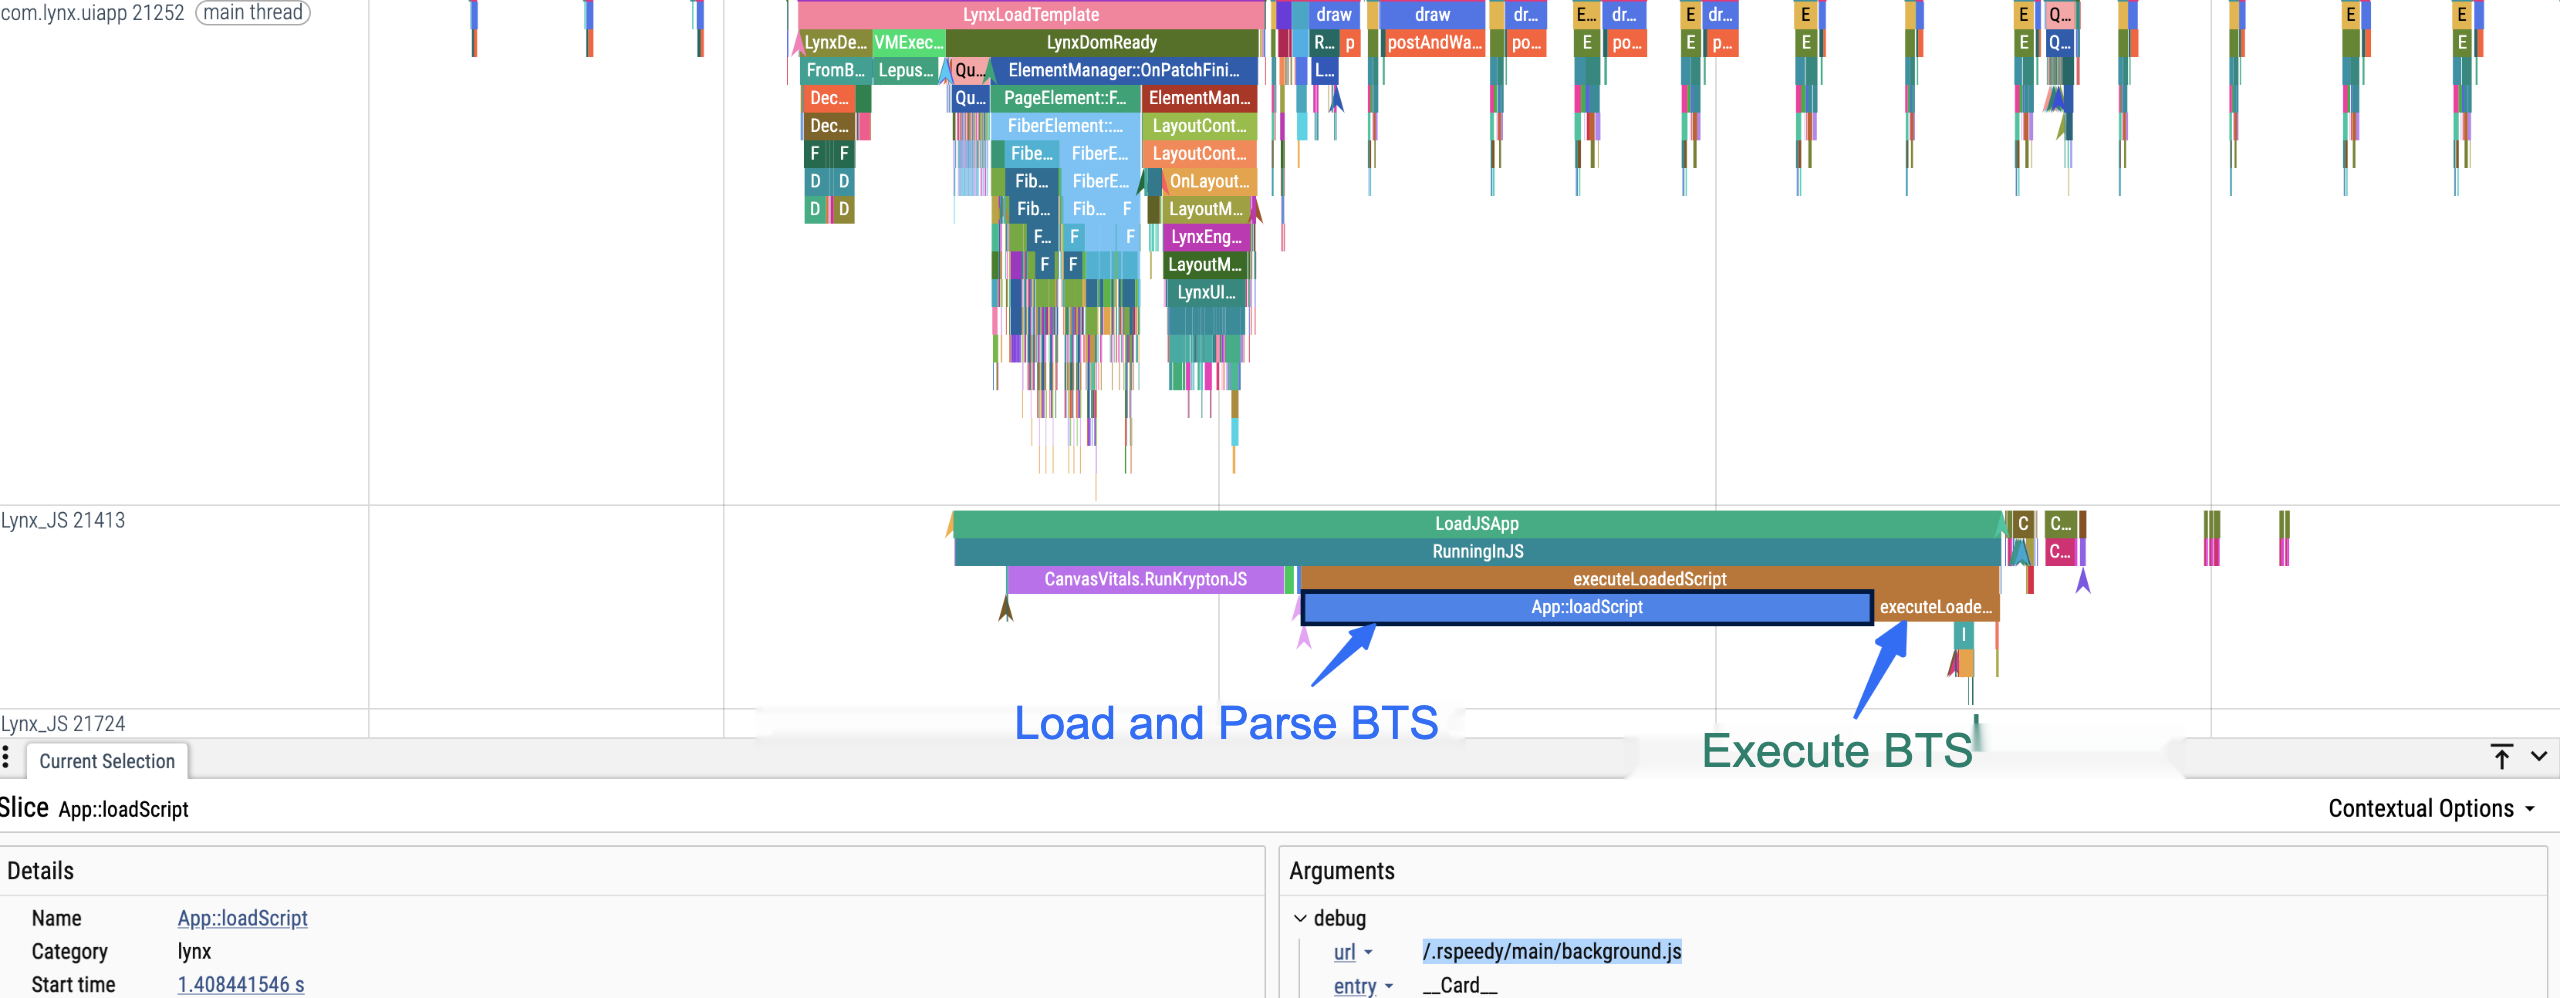Click the App::loadScript name link in Details
This screenshot has width=2560, height=998.
pos(242,918)
